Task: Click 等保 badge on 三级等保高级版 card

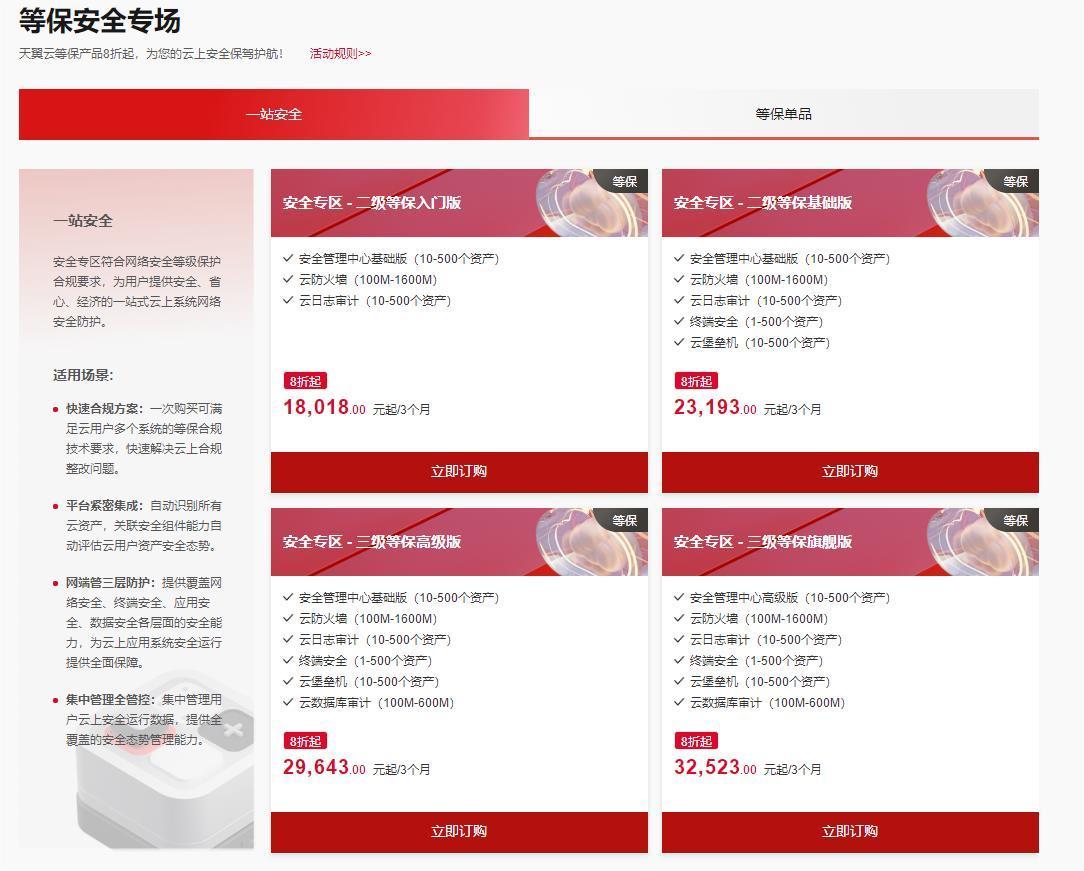Action: pos(624,520)
